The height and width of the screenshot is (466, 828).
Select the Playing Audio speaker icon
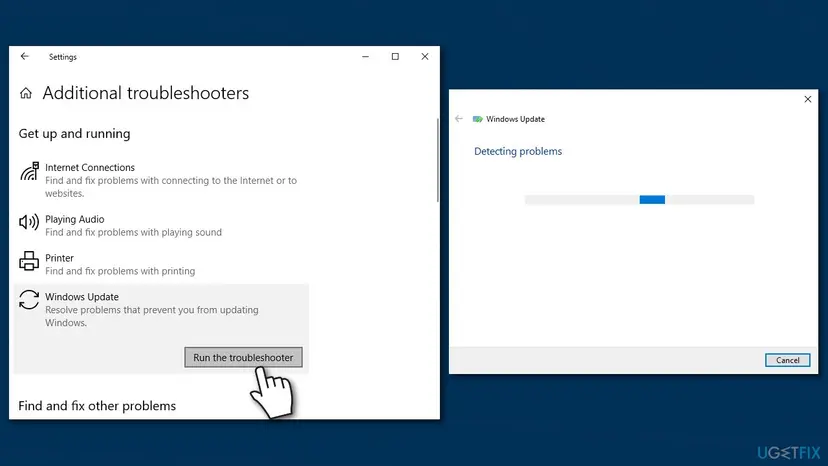[x=29, y=222]
